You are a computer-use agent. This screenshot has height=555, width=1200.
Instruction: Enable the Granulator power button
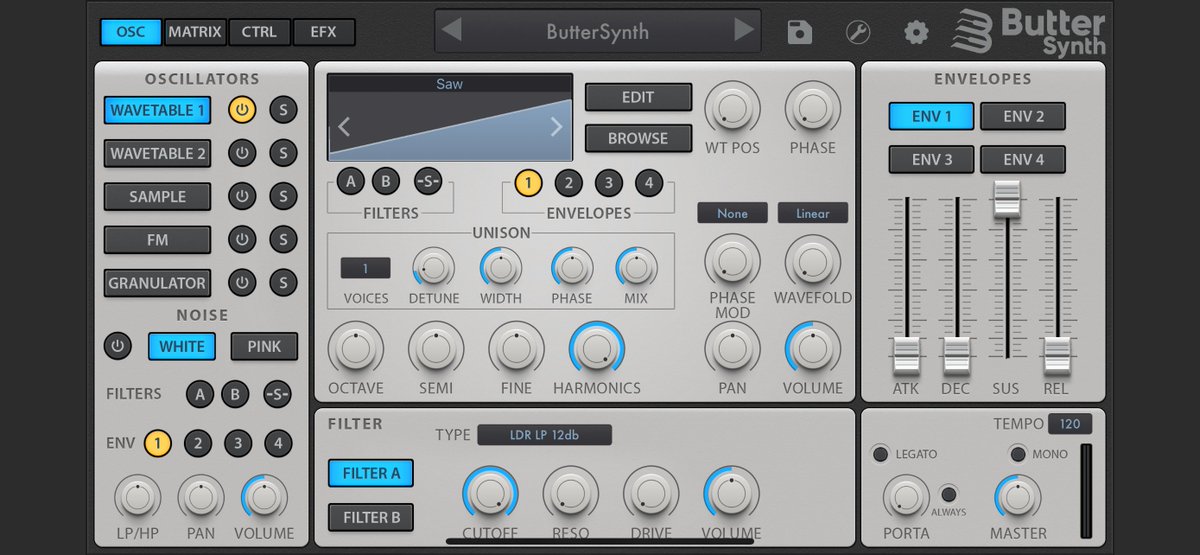242,283
